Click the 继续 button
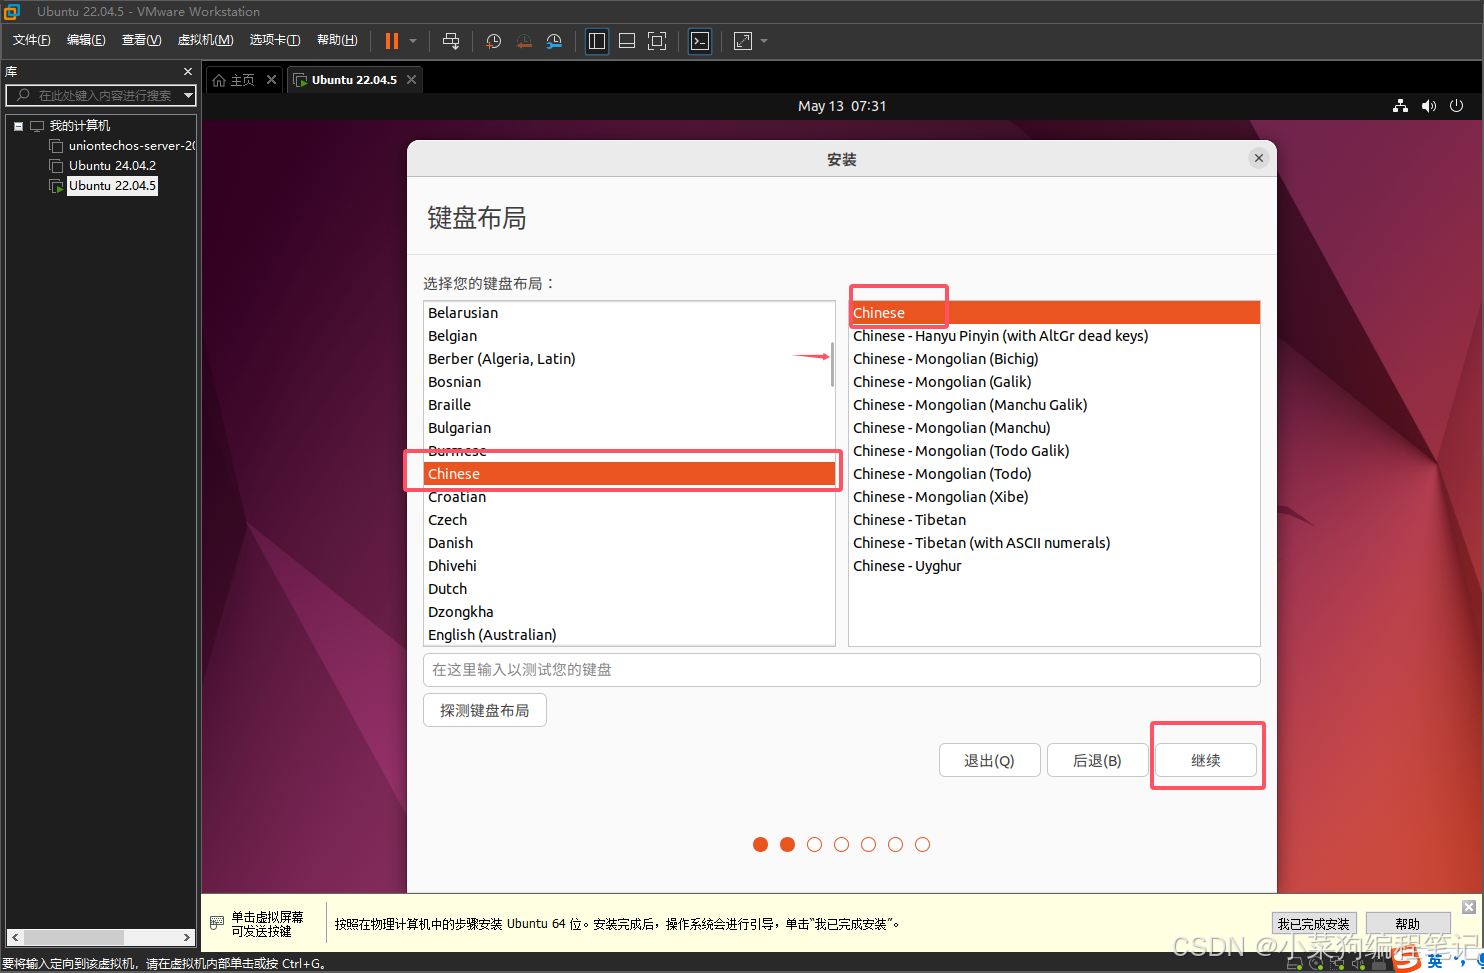Image resolution: width=1484 pixels, height=973 pixels. point(1206,760)
